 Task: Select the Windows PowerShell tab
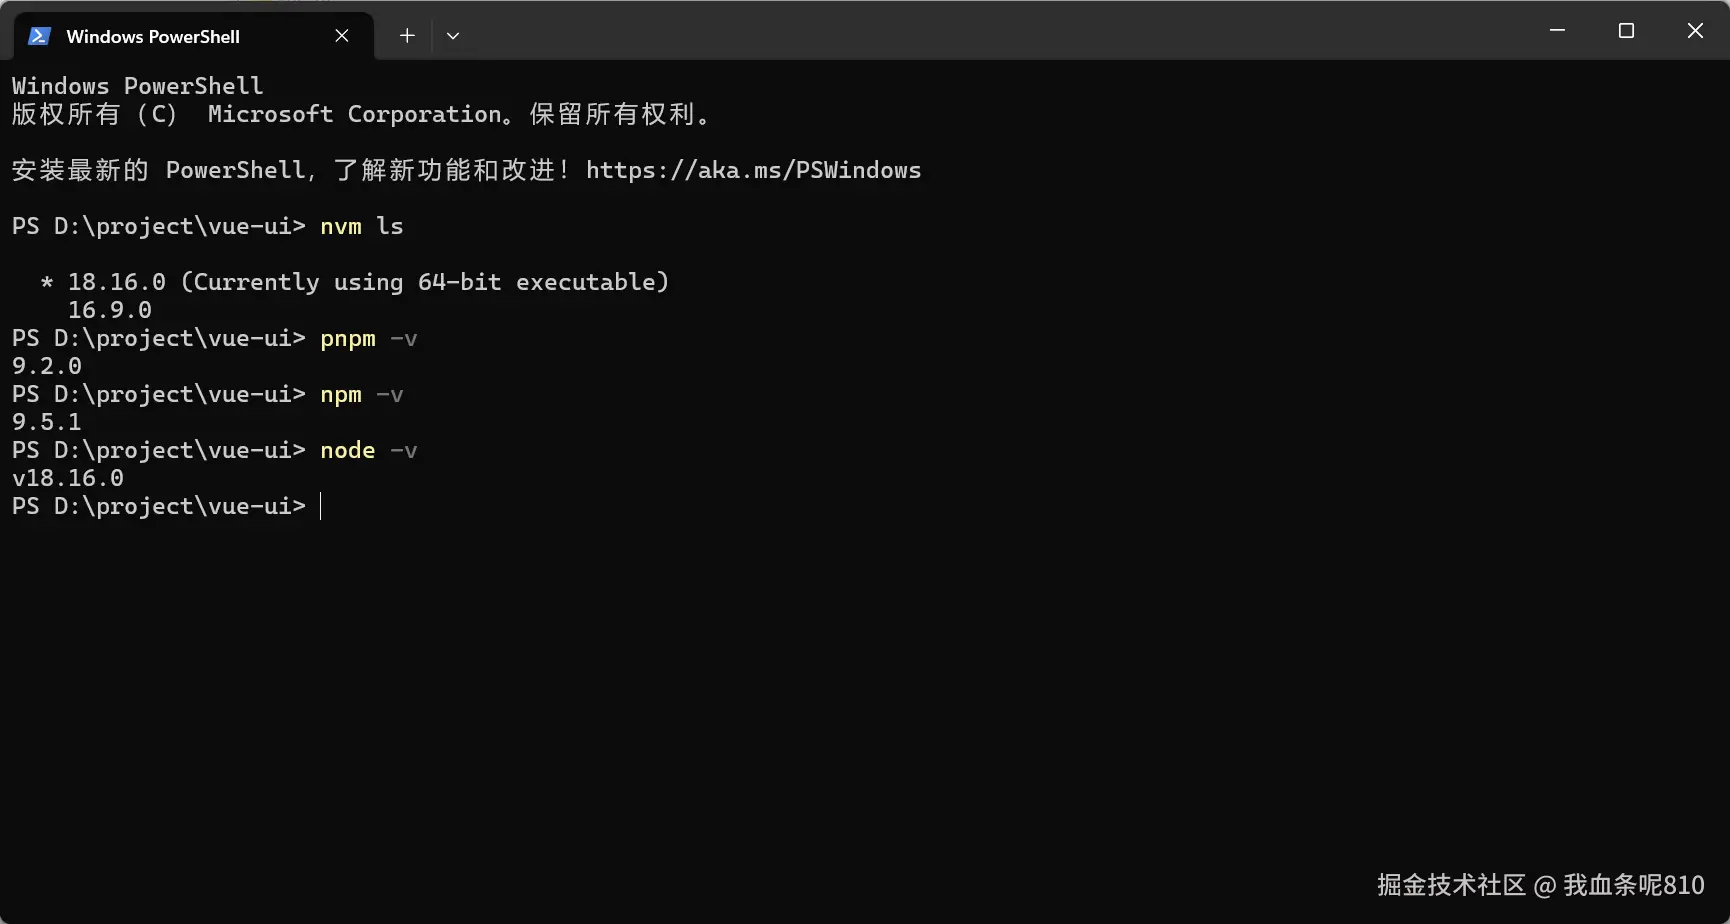click(153, 36)
